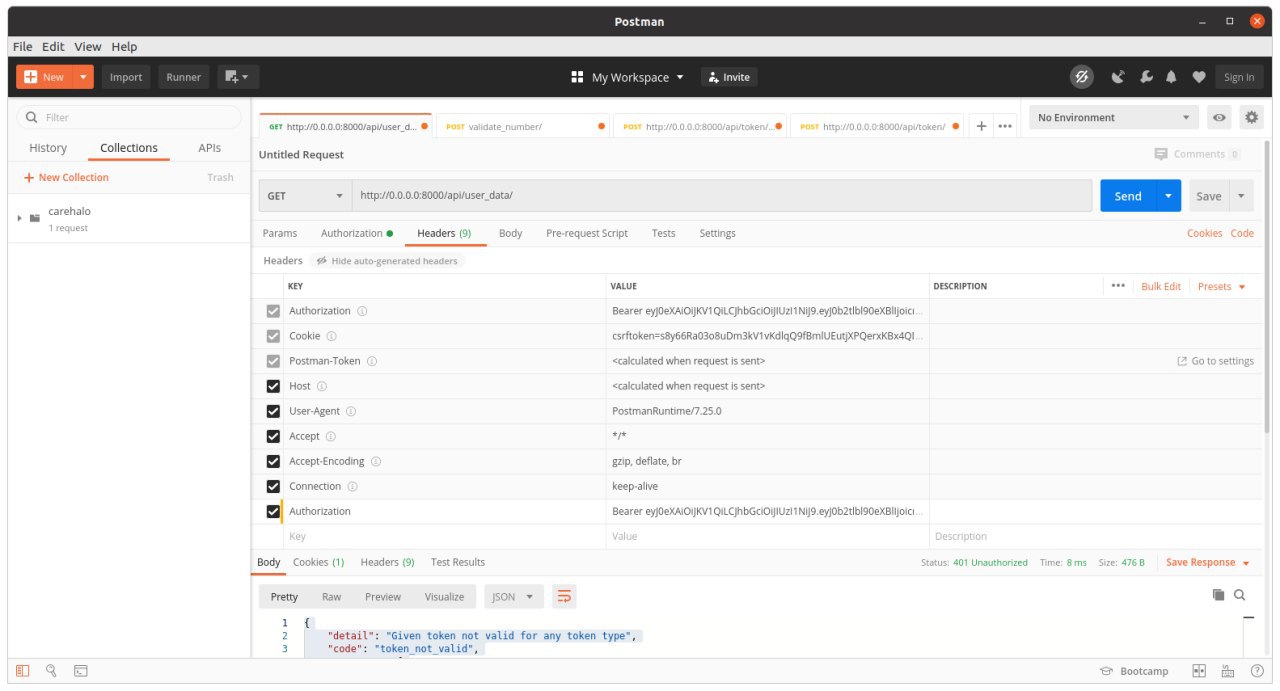Open the My Workspace dropdown
Screen dimensions: 1280x691
[627, 77]
